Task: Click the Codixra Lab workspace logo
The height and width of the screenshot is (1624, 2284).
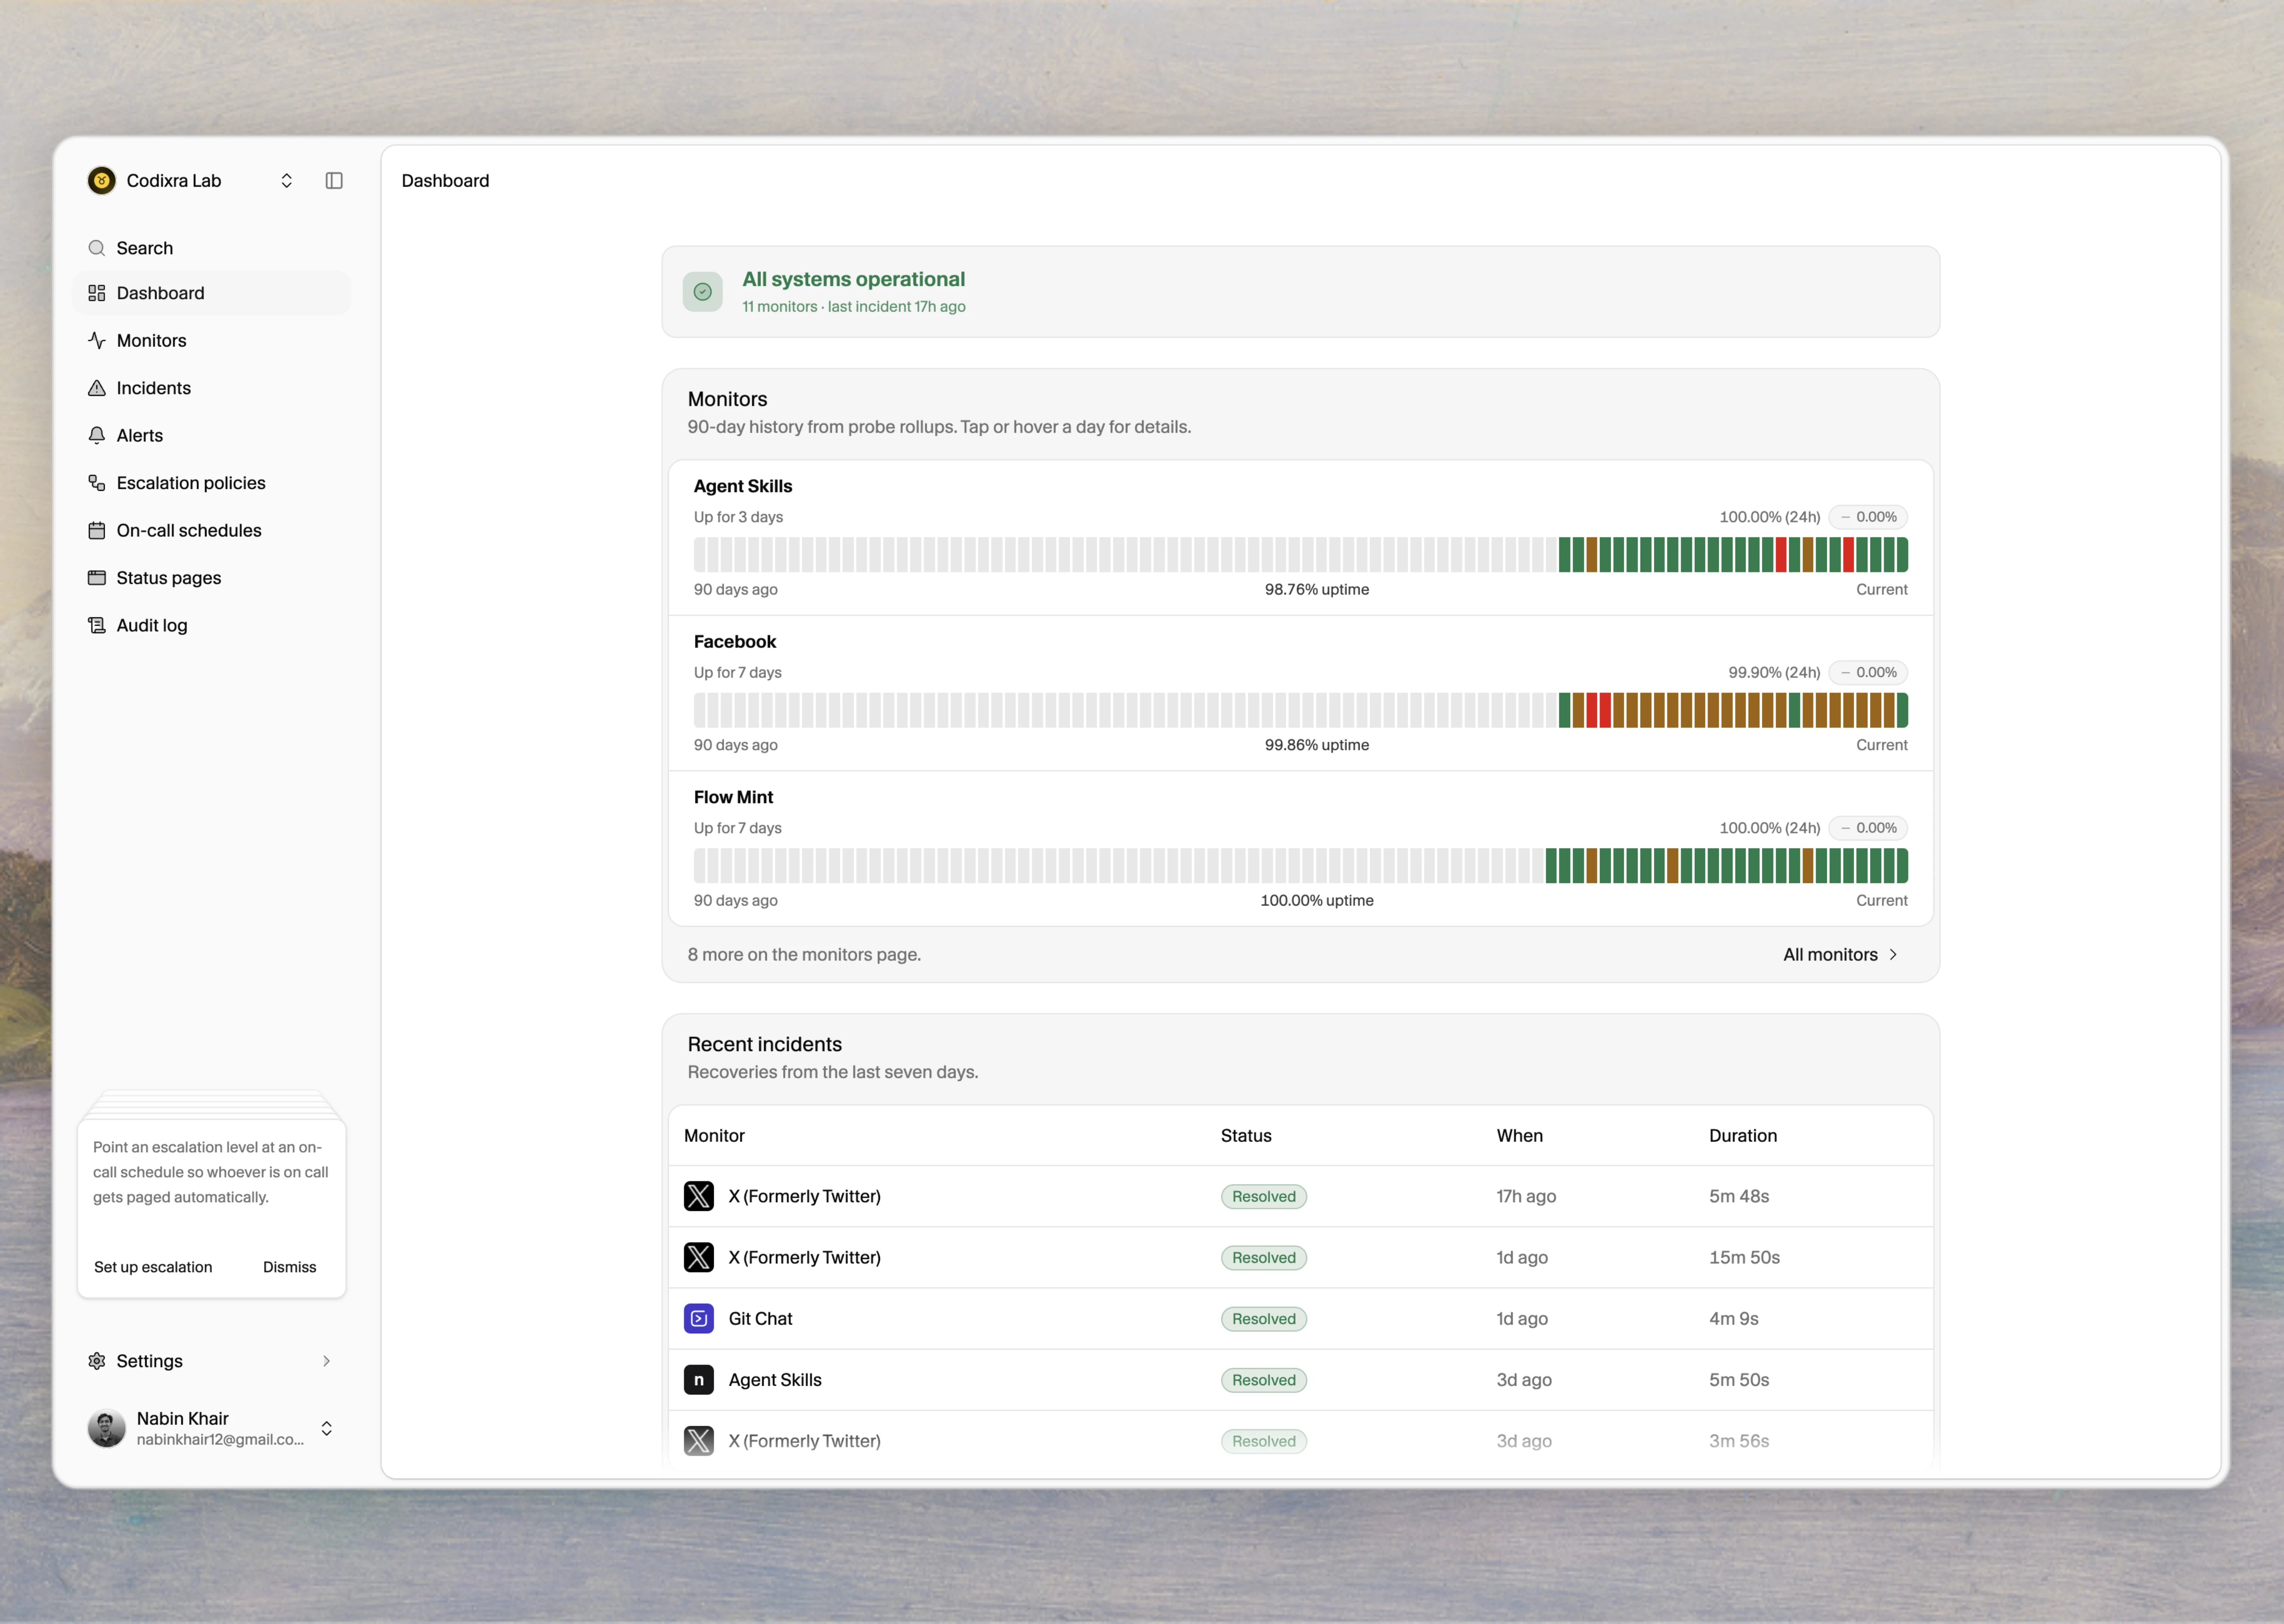Action: [101, 181]
